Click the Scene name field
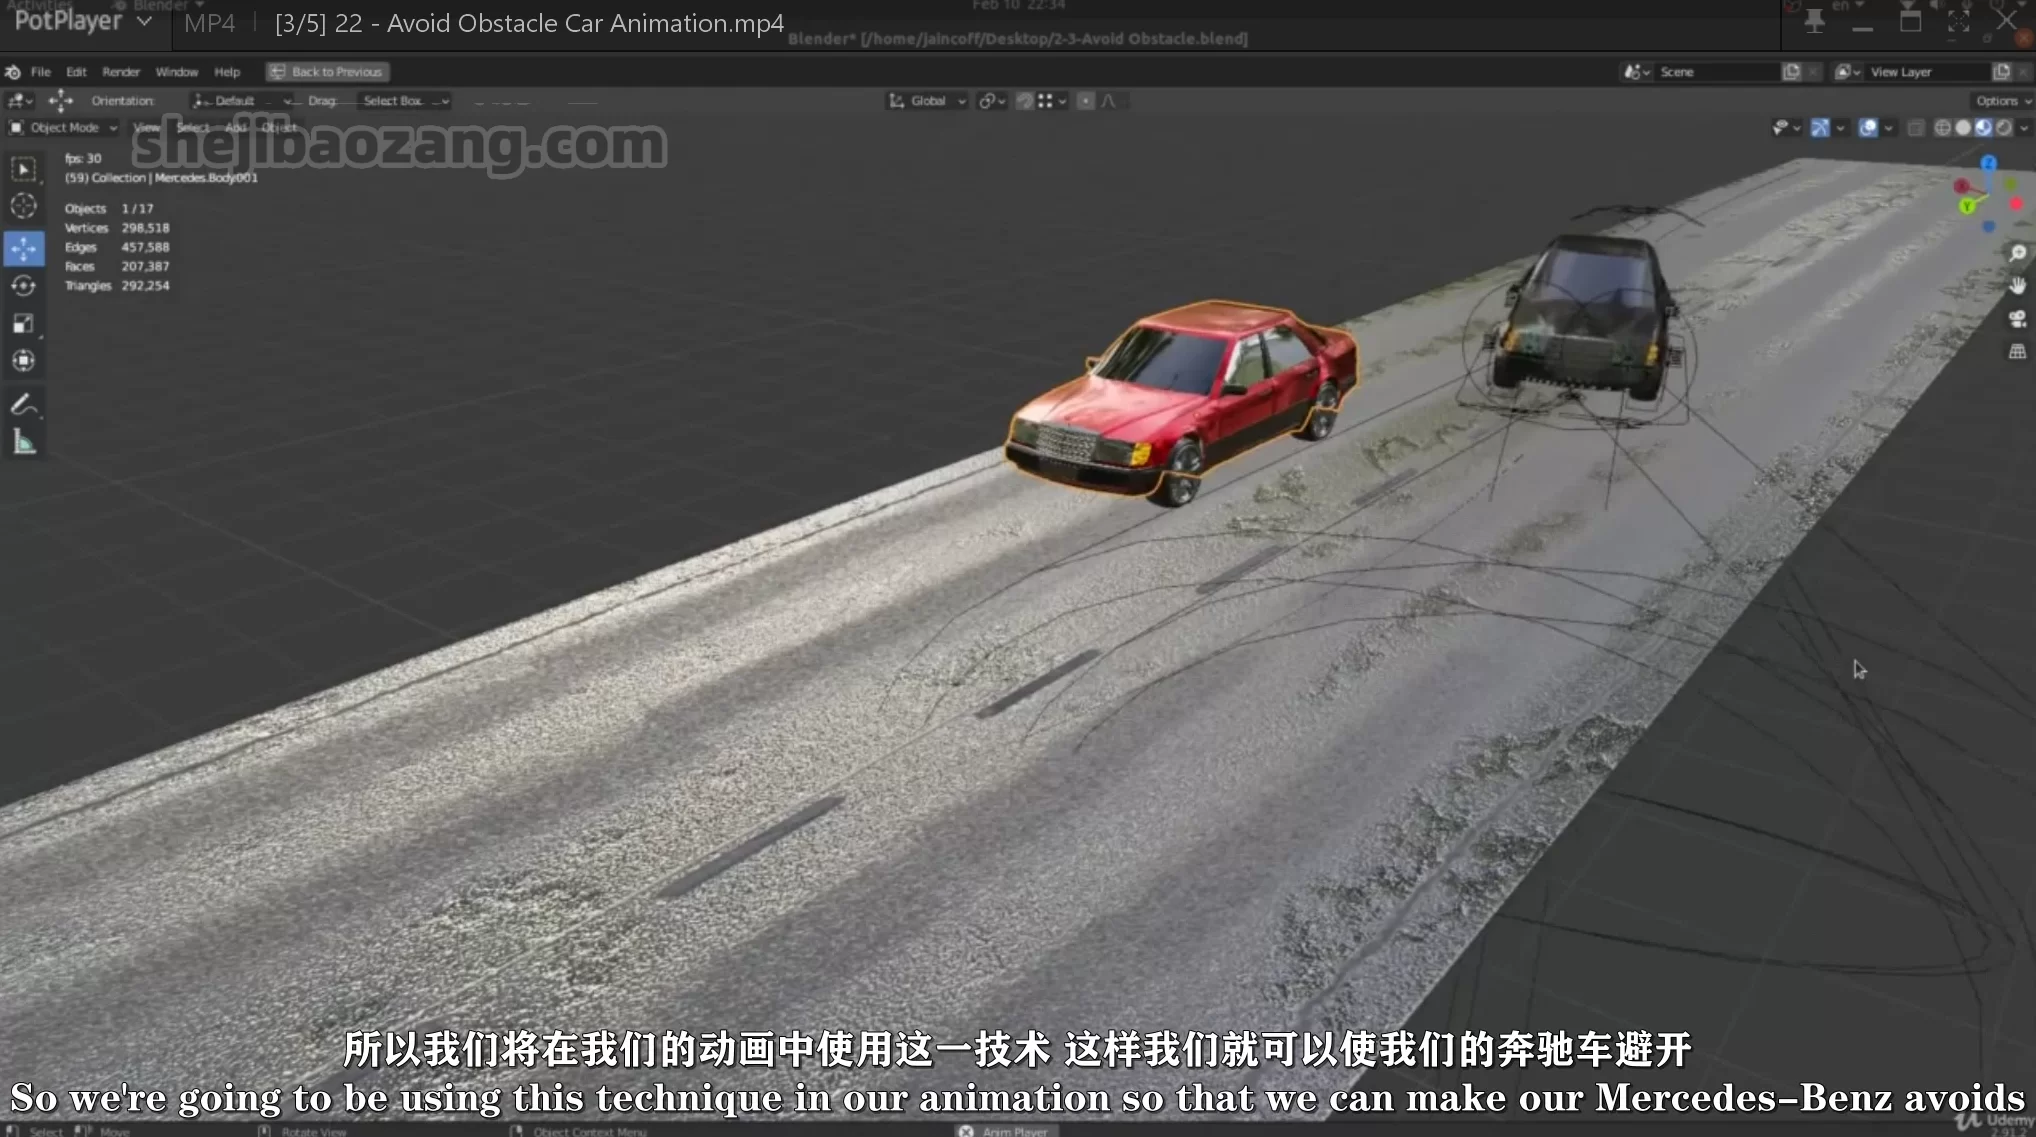The image size is (2036, 1137). click(1716, 72)
